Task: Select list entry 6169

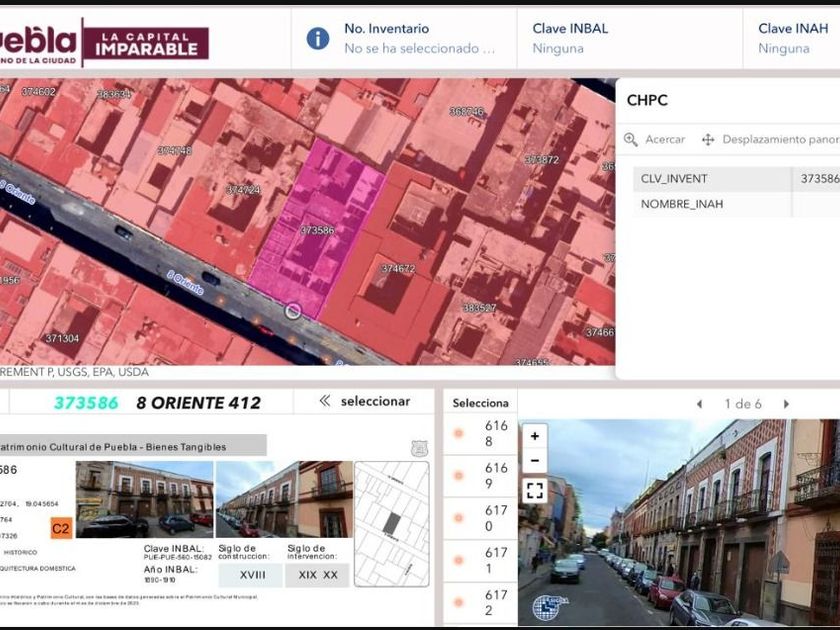Action: coord(481,476)
